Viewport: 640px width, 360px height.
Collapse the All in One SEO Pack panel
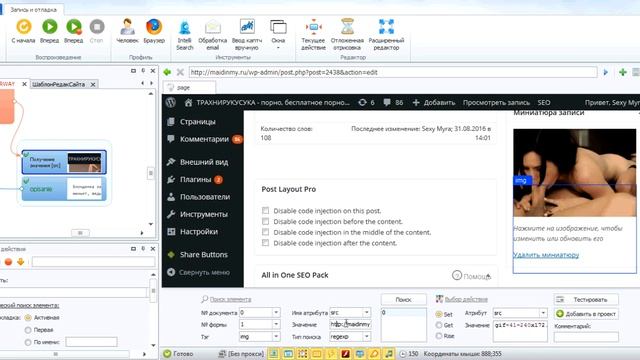pos(488,276)
